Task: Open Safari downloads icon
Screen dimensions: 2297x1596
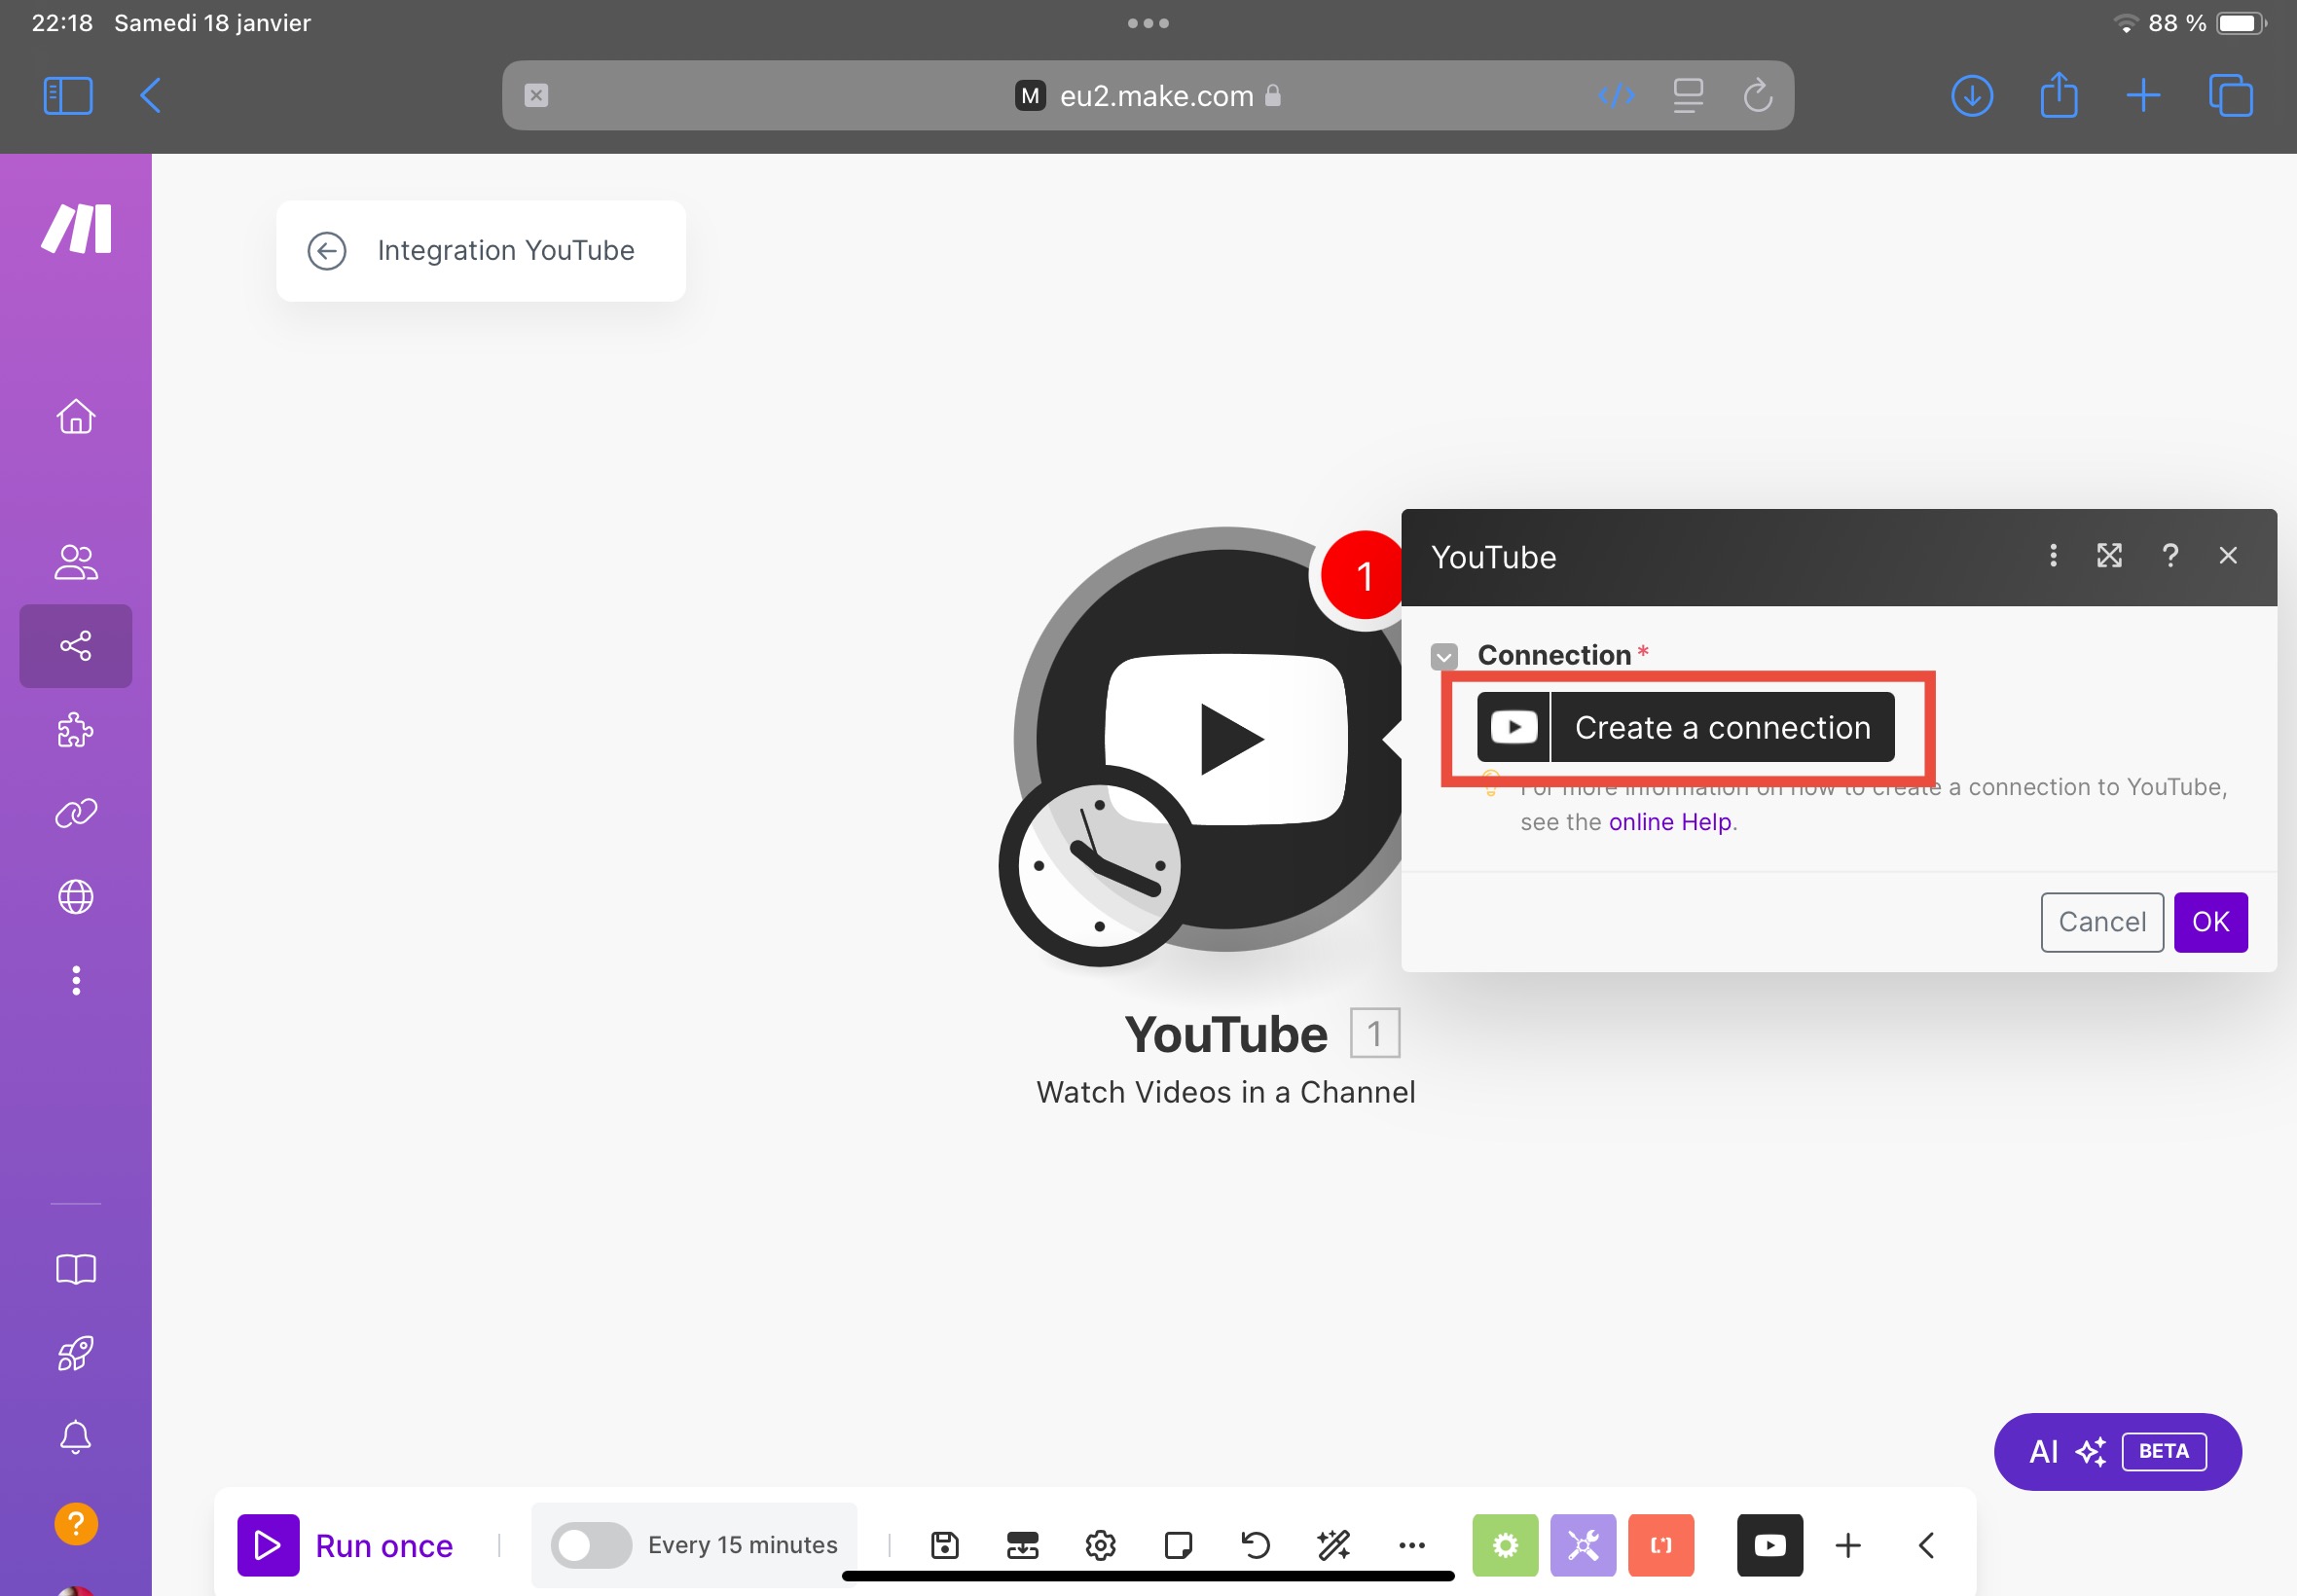Action: [x=1971, y=96]
